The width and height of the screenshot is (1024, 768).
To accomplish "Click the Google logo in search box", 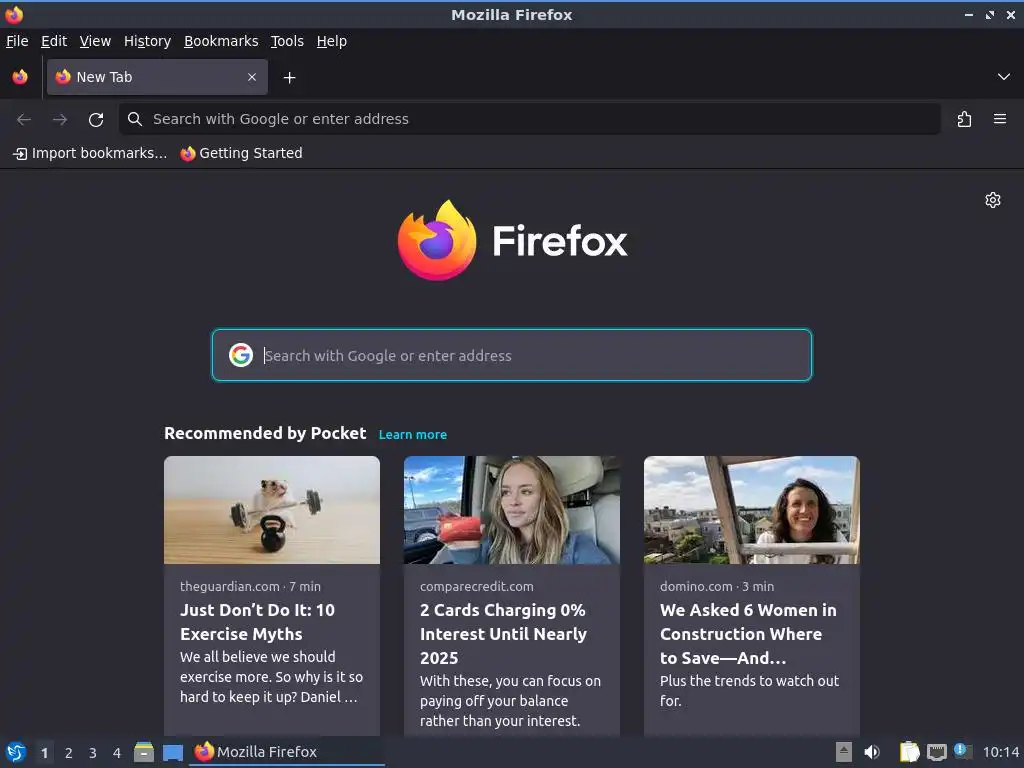I will point(241,355).
